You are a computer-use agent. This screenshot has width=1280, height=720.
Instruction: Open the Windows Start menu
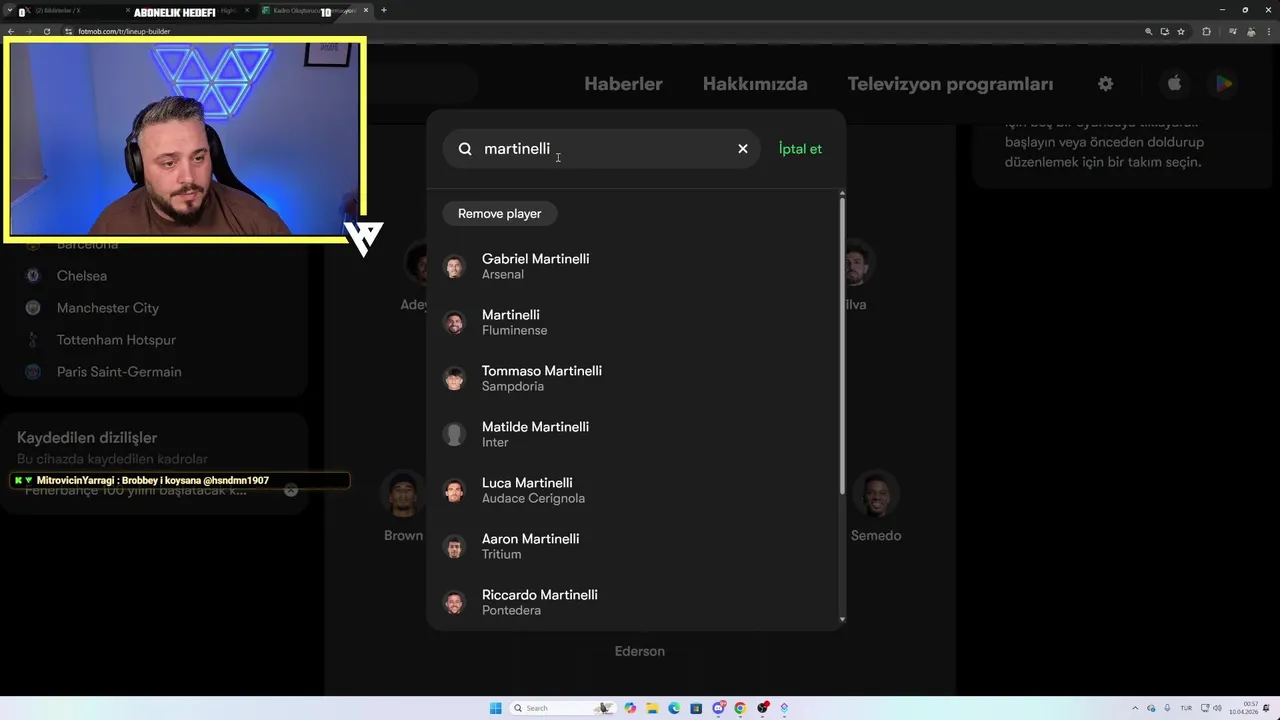495,708
